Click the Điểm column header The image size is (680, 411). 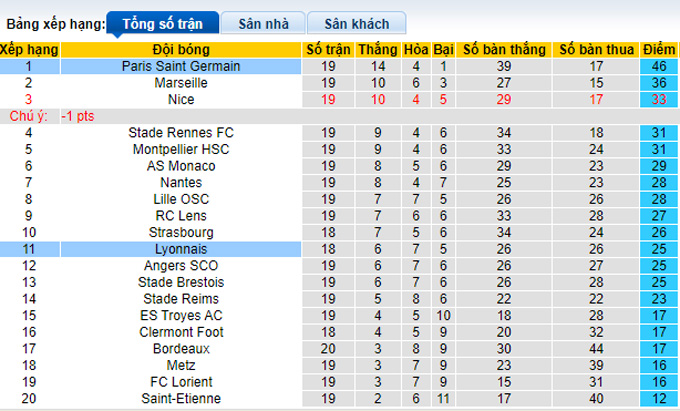(x=659, y=49)
